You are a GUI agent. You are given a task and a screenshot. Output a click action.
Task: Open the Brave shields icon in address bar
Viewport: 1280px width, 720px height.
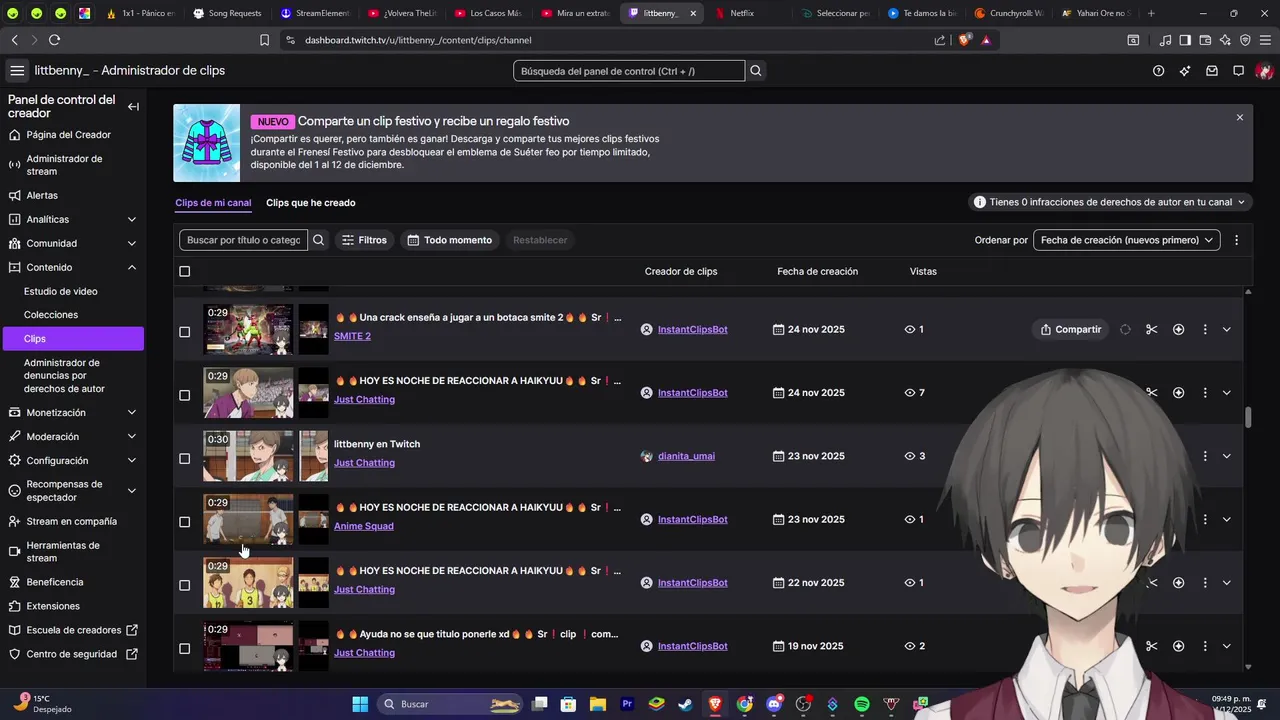pos(965,40)
